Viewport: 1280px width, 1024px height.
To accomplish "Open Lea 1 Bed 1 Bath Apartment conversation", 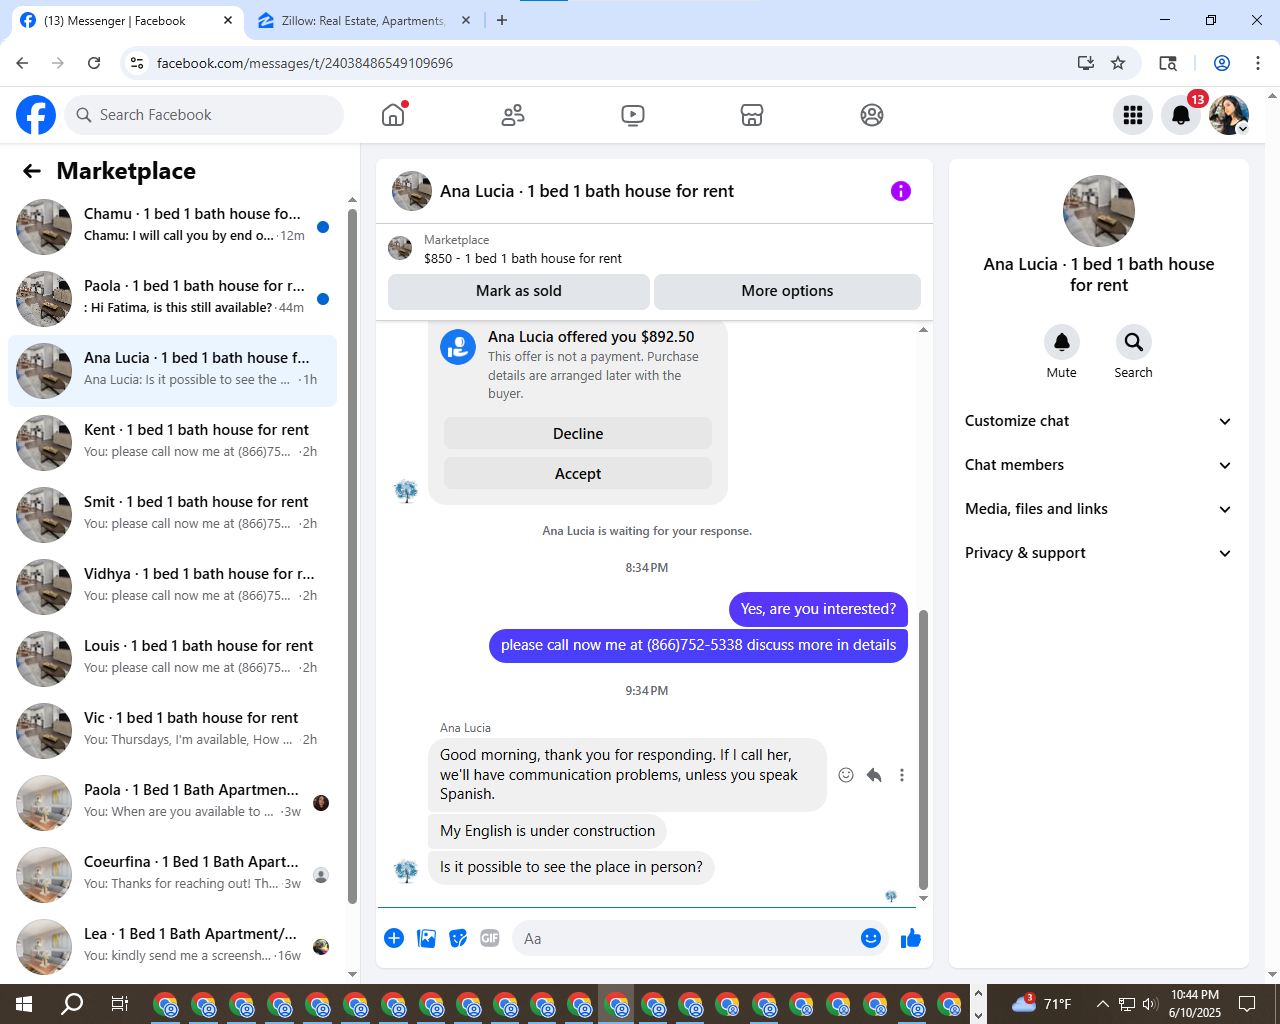I will (172, 947).
